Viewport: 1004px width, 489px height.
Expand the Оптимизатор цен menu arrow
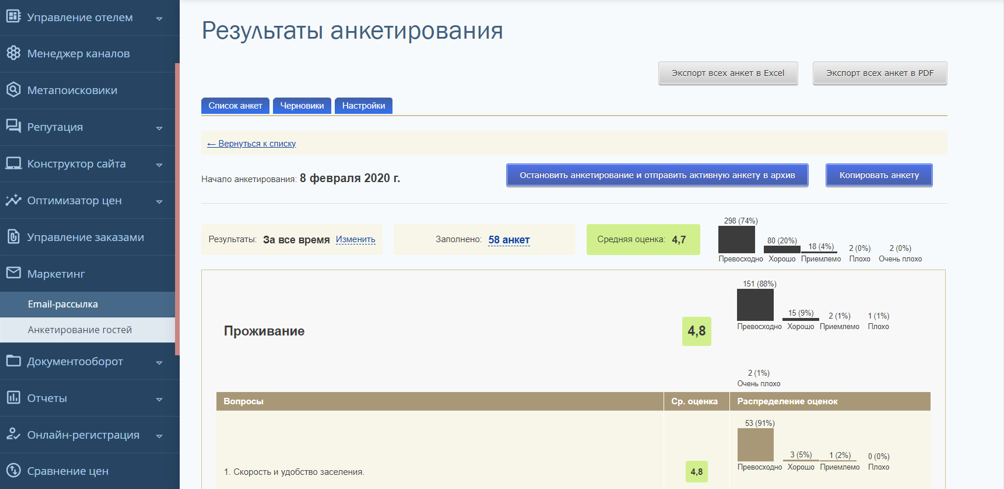[x=159, y=201]
